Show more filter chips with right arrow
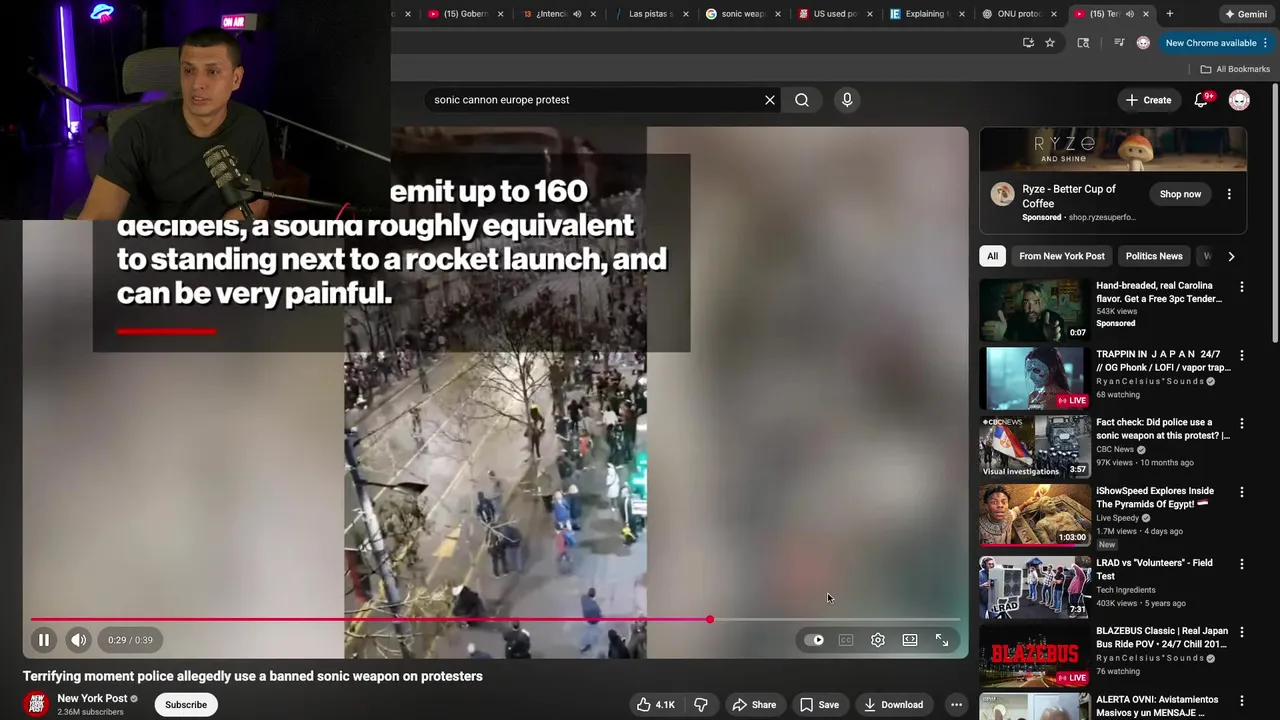Image resolution: width=1280 pixels, height=720 pixels. pyautogui.click(x=1231, y=256)
